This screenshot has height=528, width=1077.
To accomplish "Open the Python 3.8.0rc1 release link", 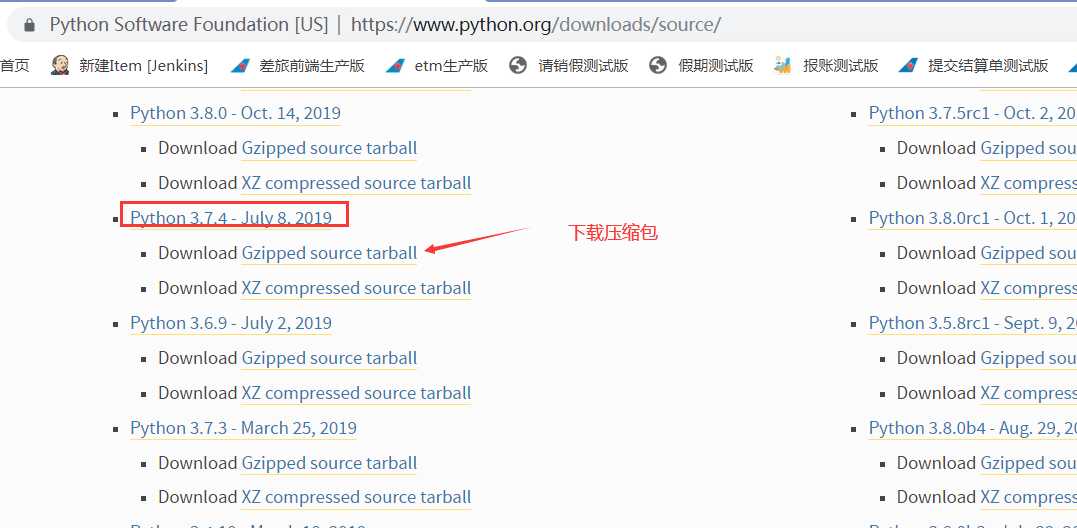I will click(x=973, y=218).
